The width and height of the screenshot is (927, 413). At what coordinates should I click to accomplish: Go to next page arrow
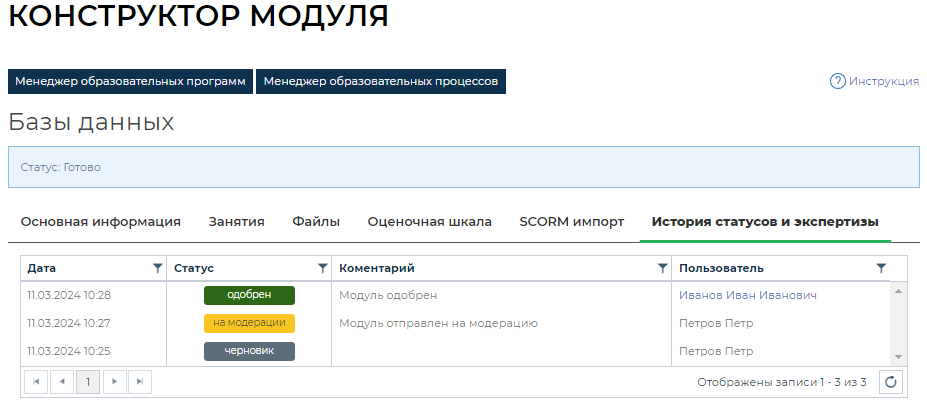[114, 382]
